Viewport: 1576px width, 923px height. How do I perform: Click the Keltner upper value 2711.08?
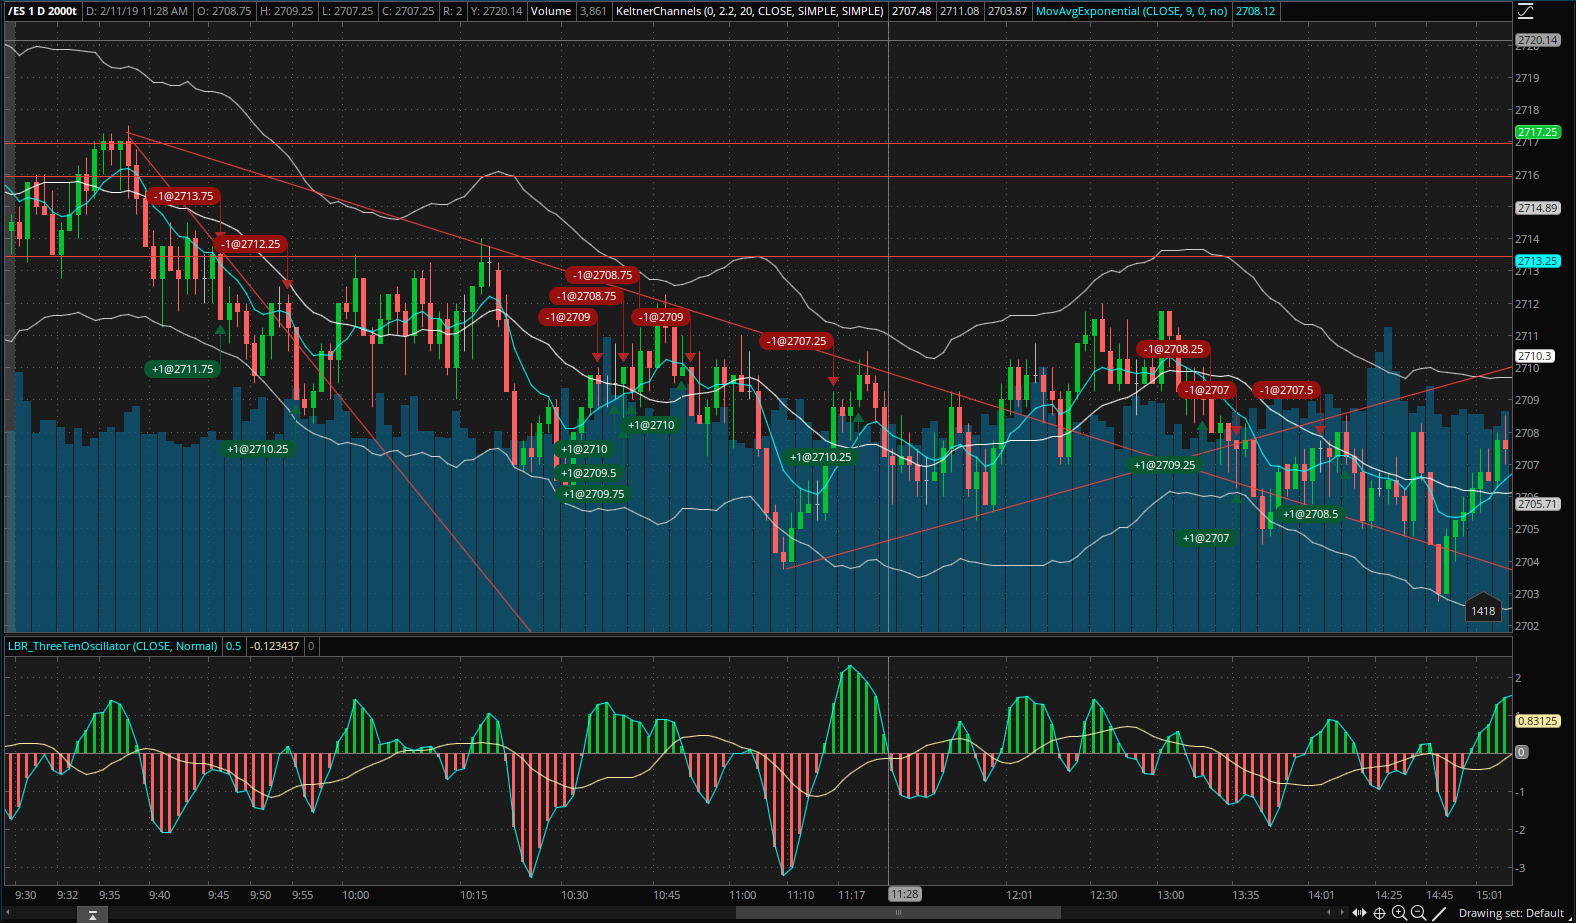click(959, 11)
